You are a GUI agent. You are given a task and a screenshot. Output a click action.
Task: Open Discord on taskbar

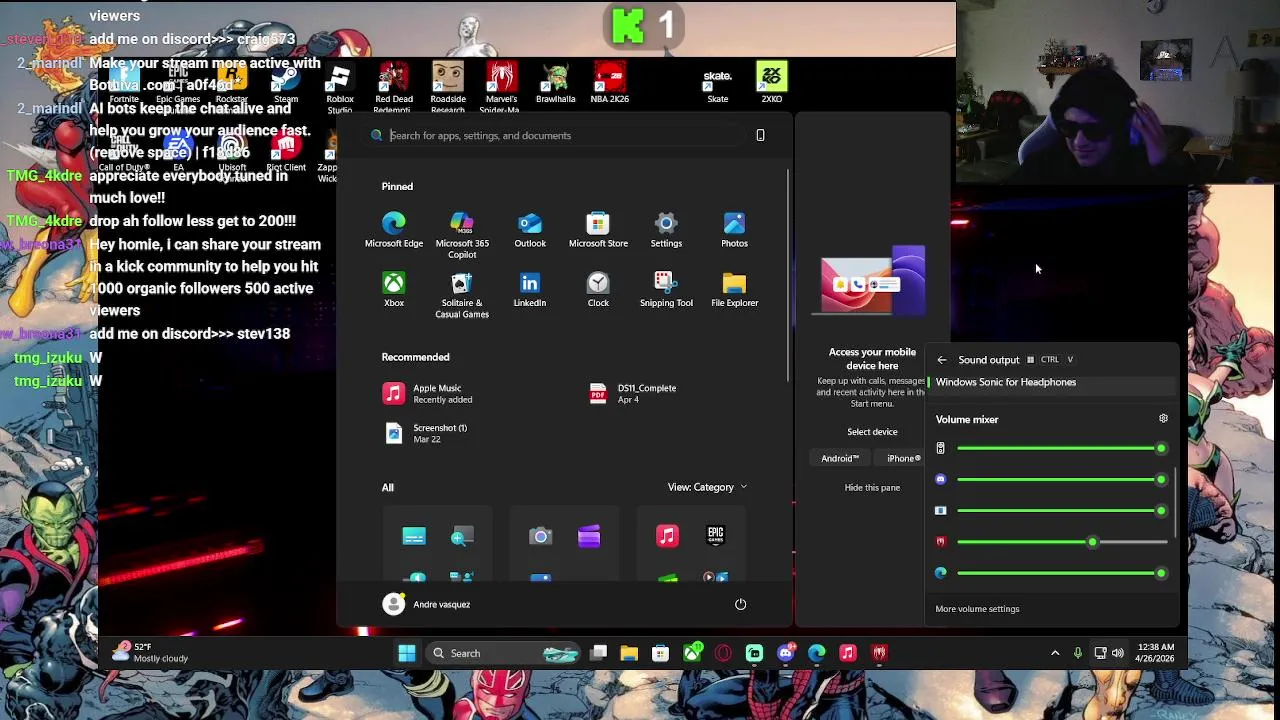[786, 653]
